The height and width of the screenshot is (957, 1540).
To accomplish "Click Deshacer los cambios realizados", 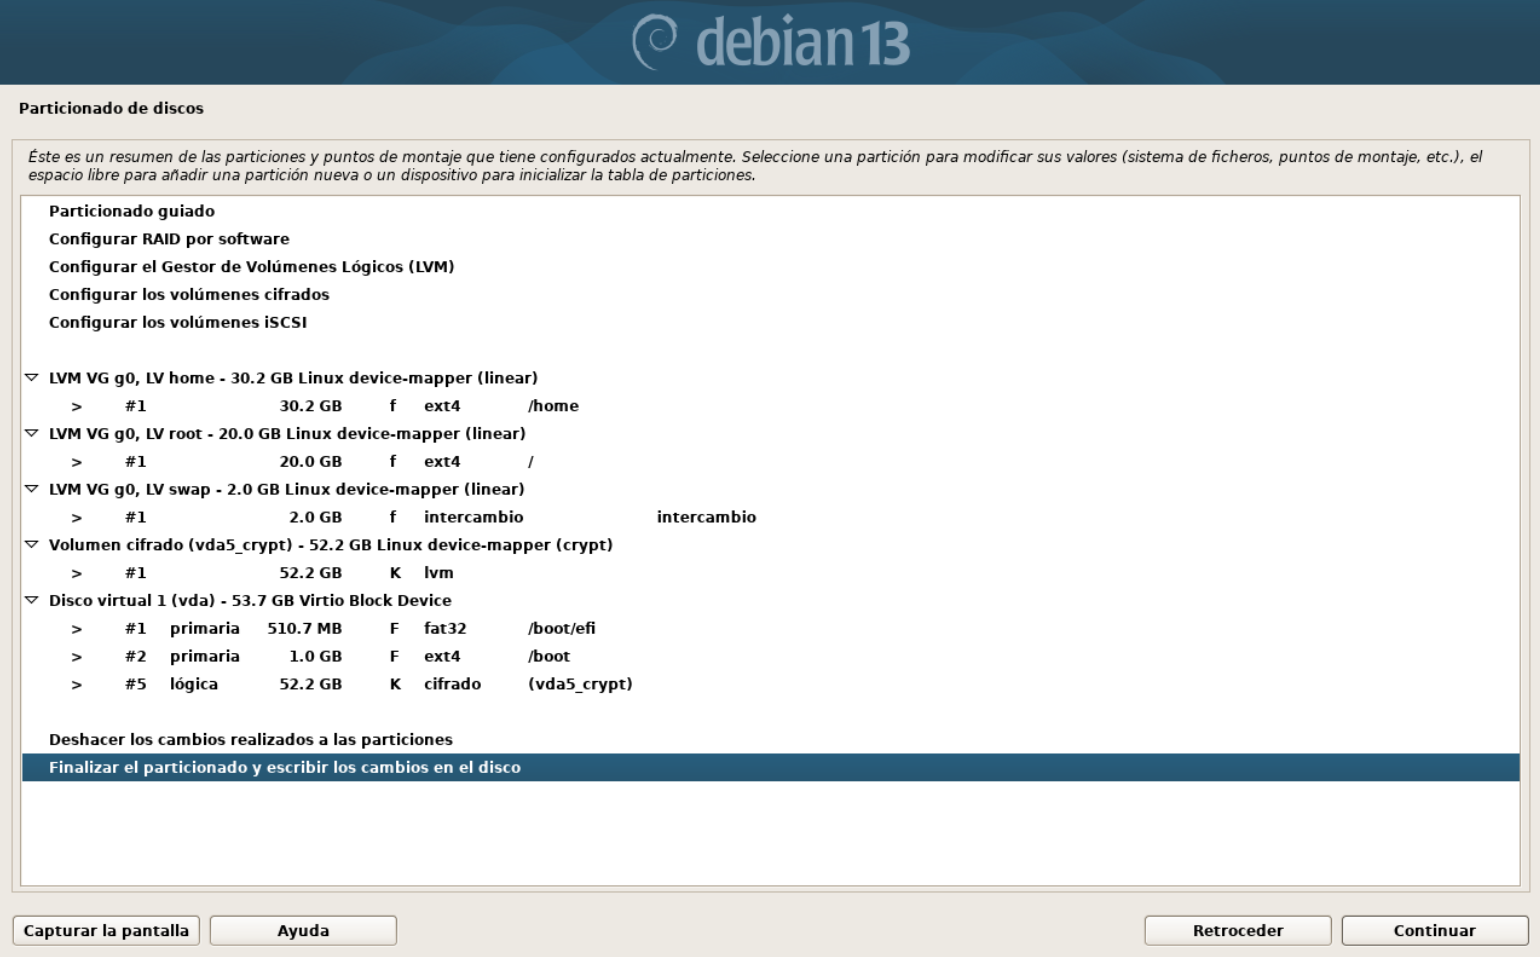I will point(251,740).
